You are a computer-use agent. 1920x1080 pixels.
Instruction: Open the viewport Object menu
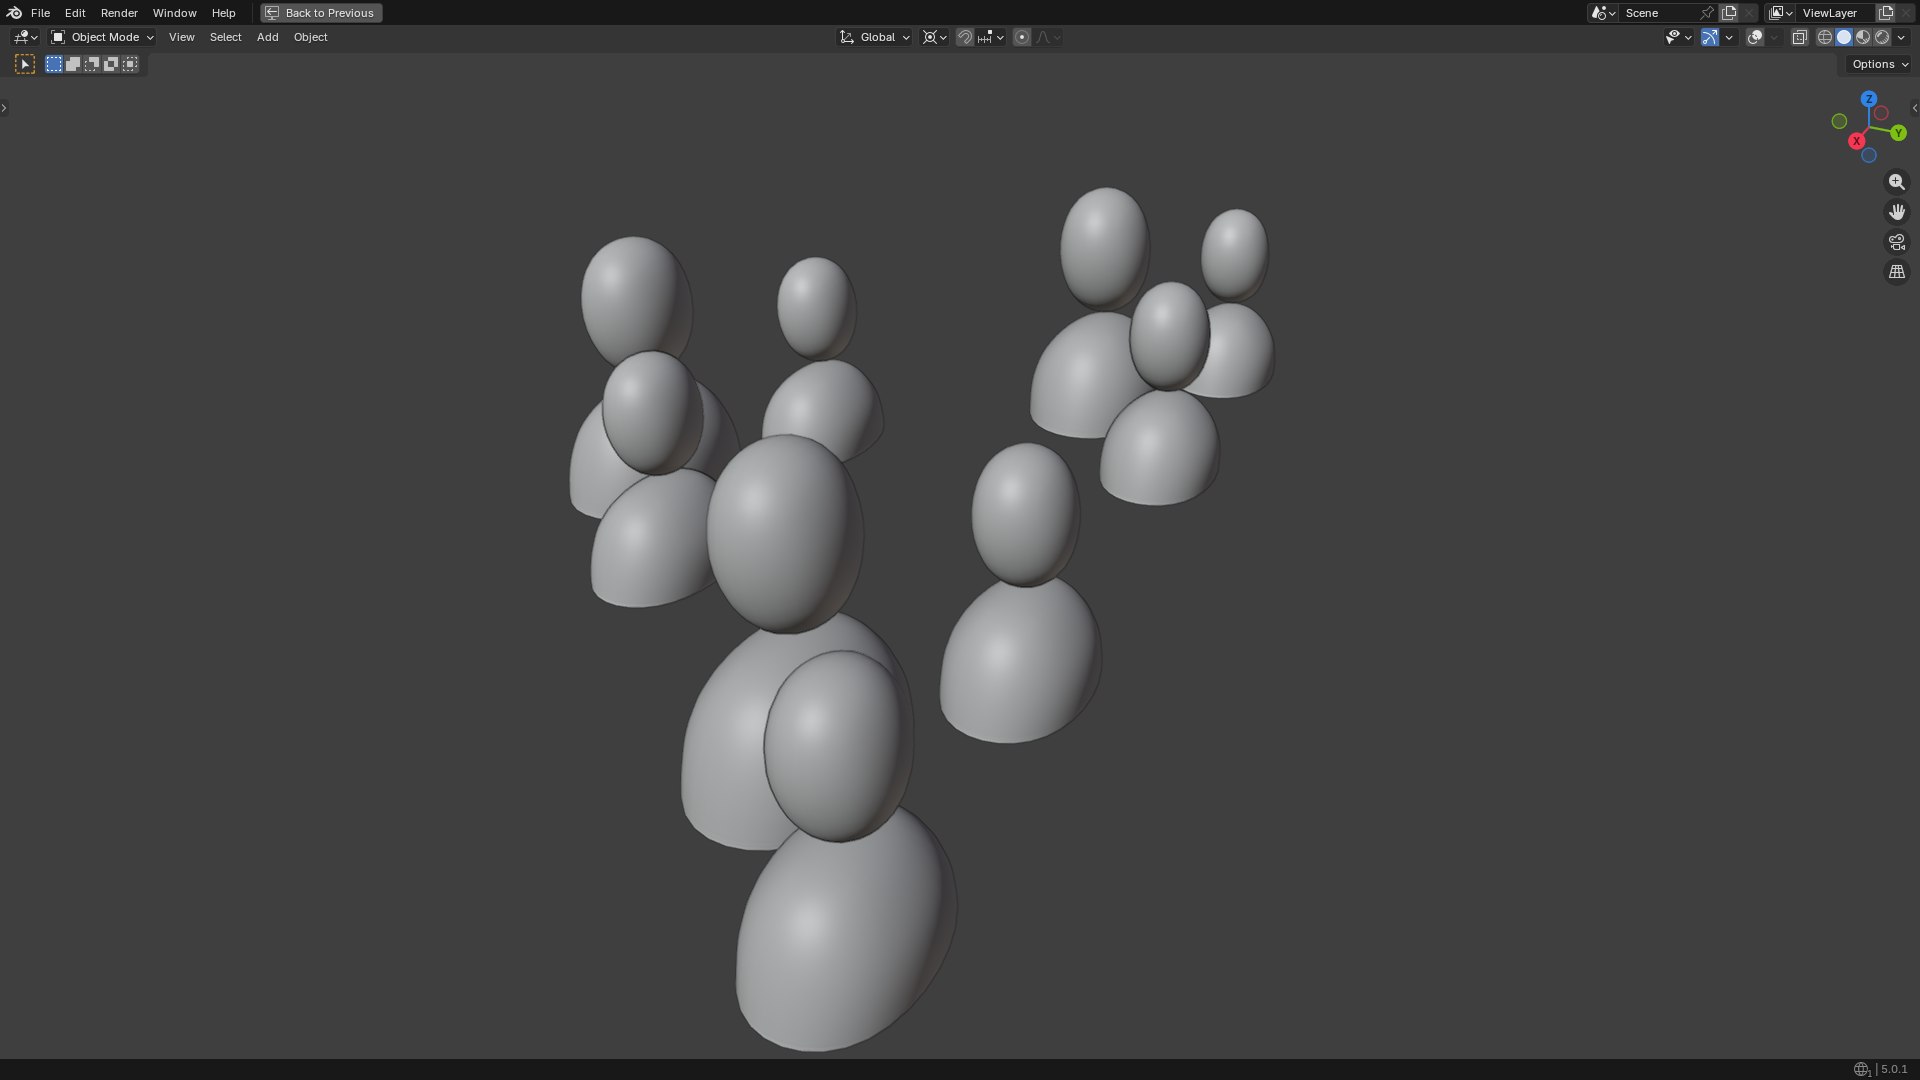311,37
